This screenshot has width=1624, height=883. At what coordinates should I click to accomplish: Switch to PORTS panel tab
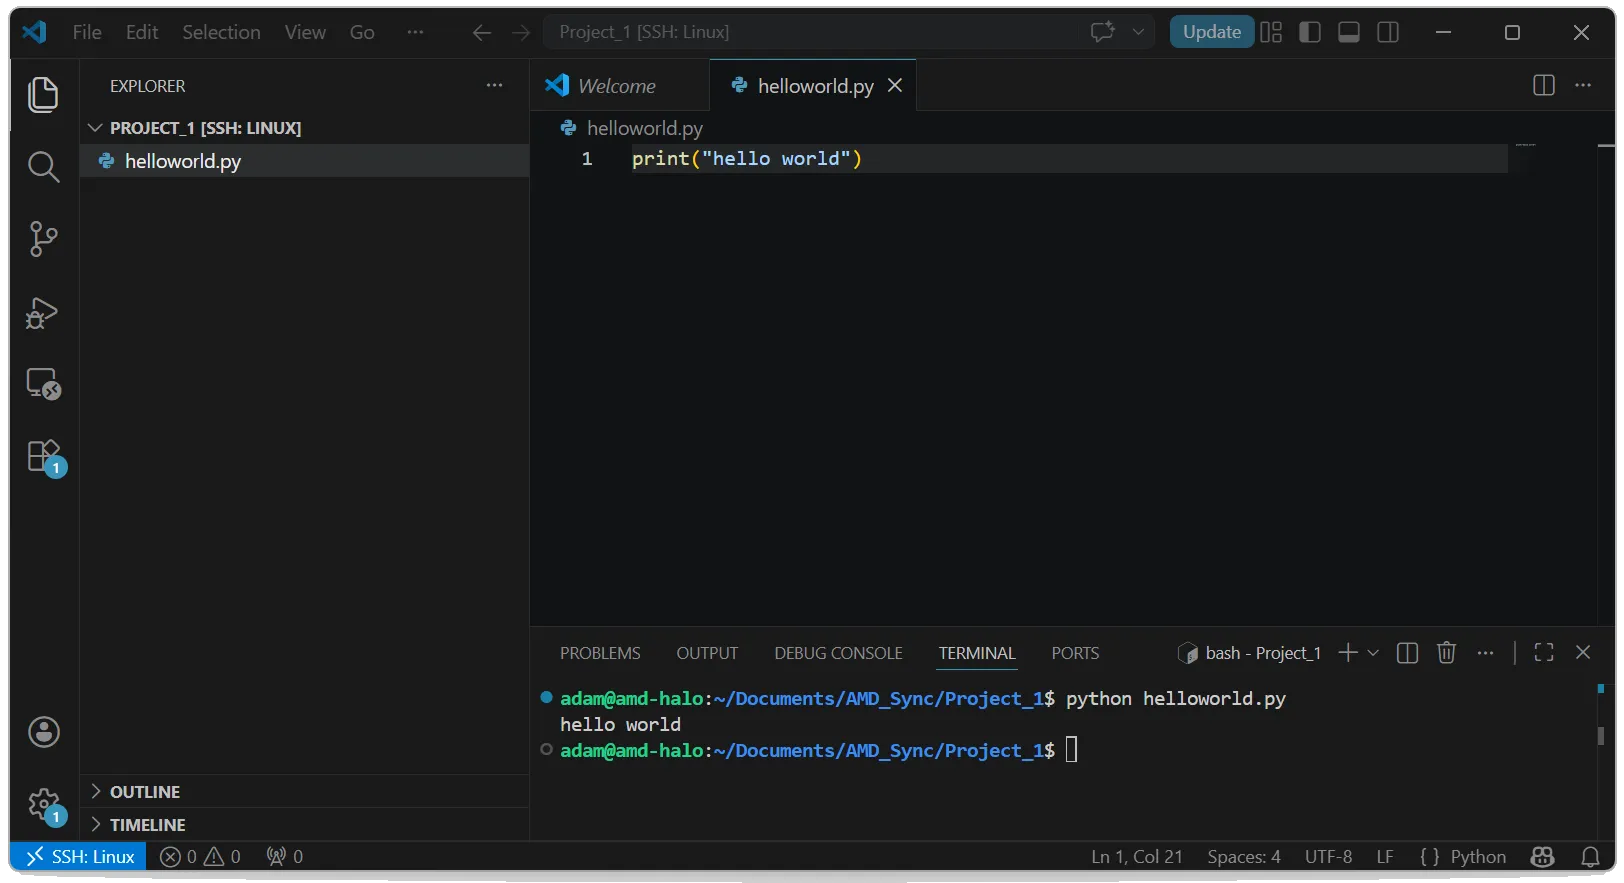tap(1075, 653)
